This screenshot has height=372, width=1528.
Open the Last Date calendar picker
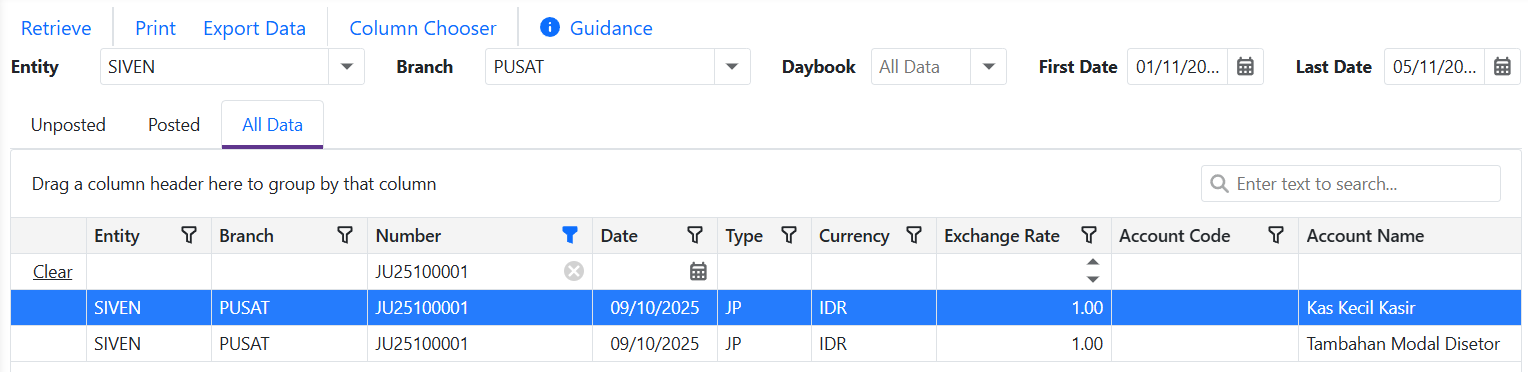pos(1502,67)
